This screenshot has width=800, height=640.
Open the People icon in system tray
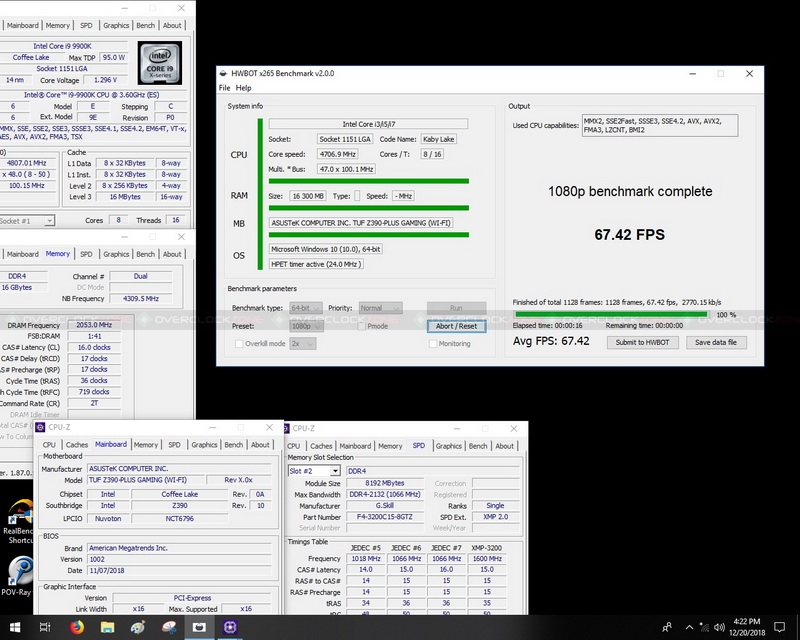667,627
